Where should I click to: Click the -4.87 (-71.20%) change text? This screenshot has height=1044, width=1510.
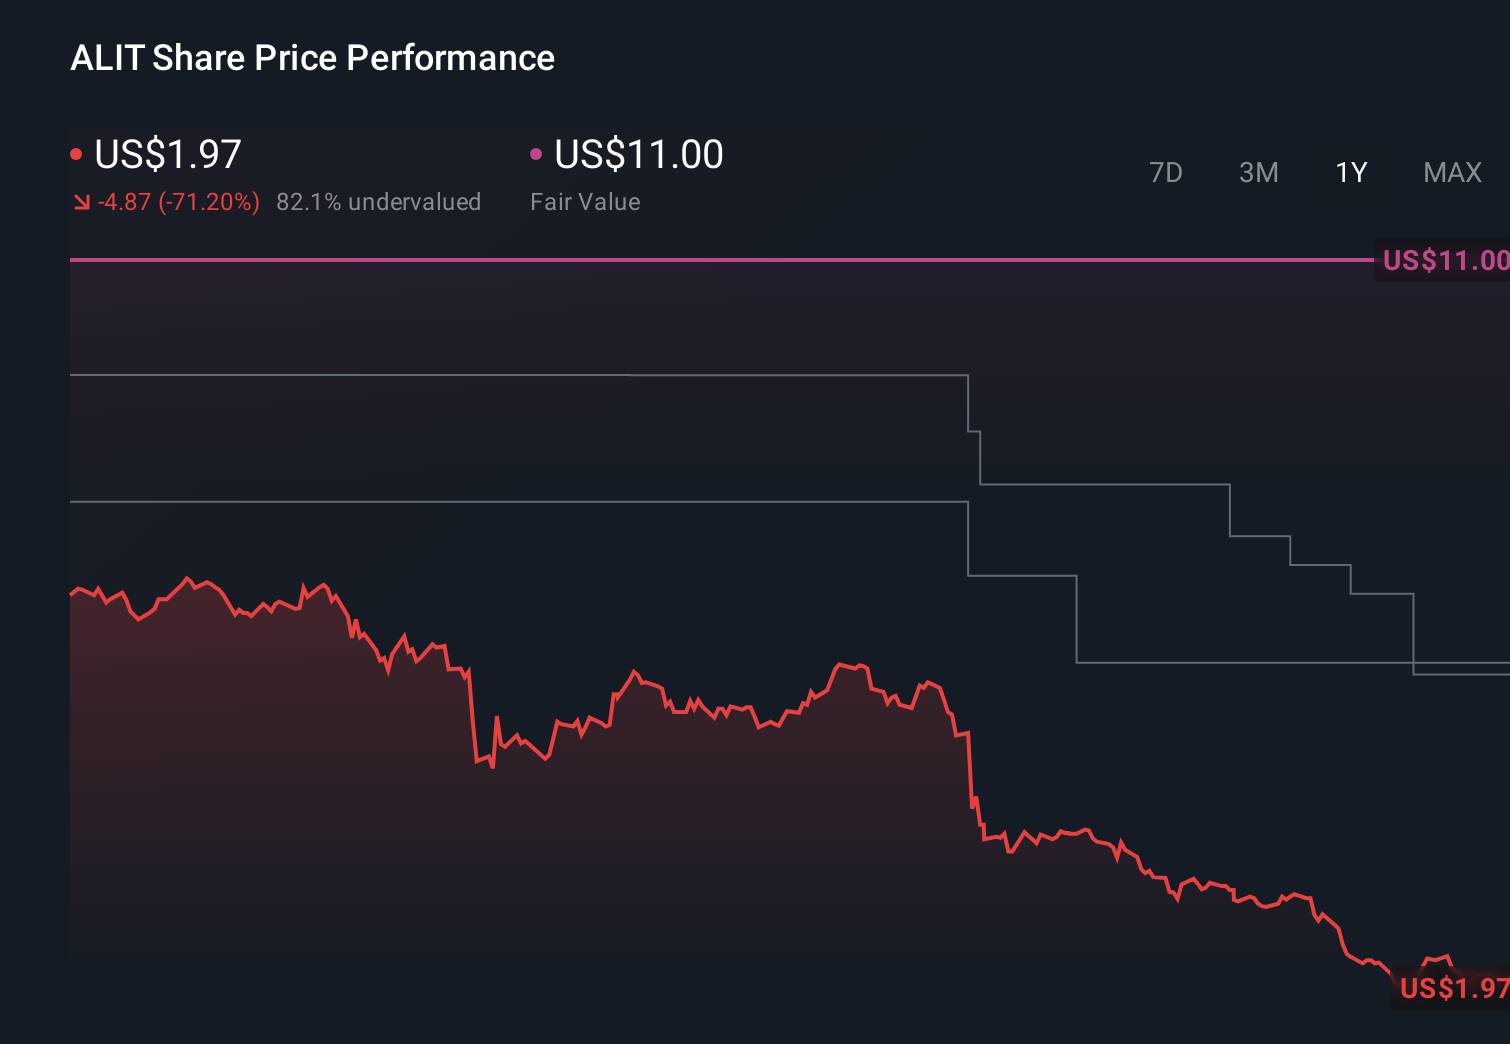[x=178, y=201]
